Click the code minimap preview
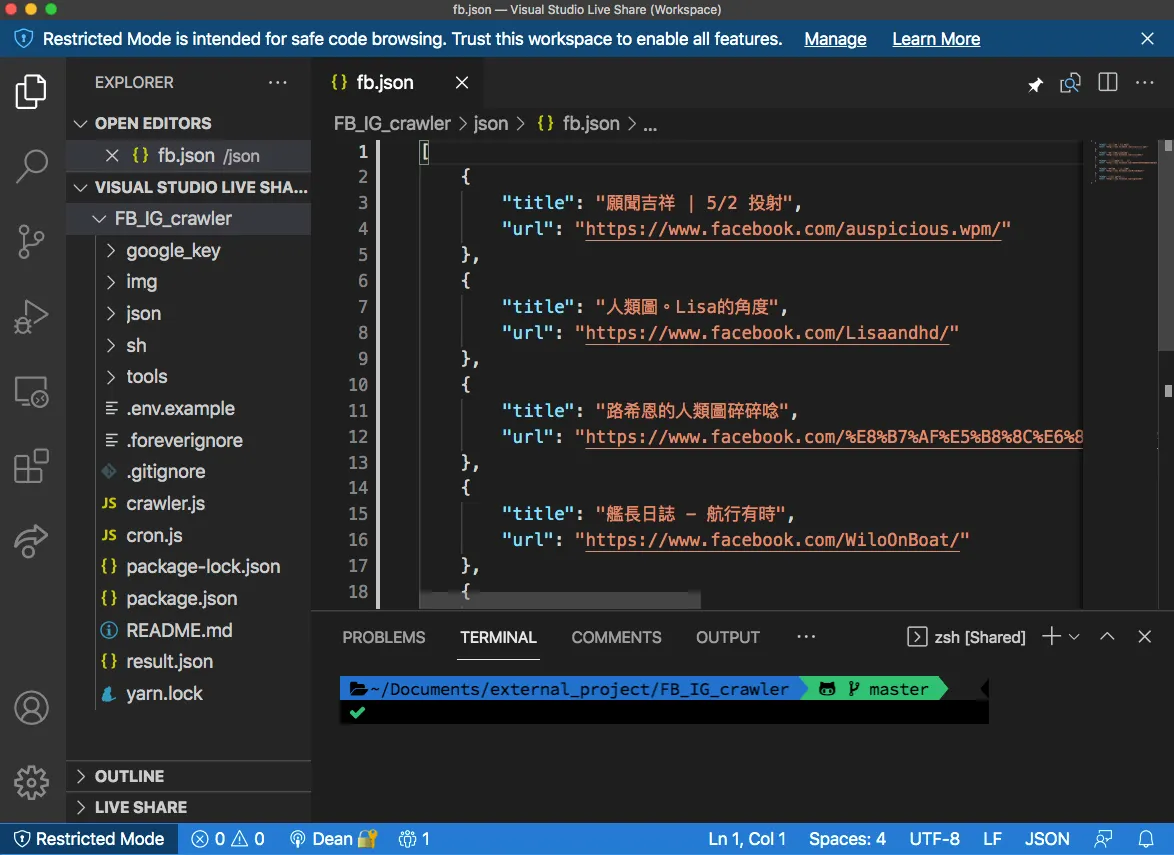This screenshot has height=855, width=1174. [1122, 161]
